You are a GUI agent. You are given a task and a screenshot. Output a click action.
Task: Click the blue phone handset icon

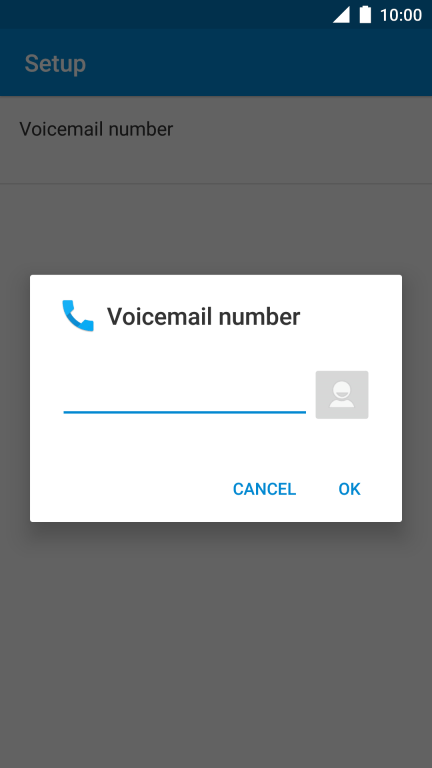(78, 316)
